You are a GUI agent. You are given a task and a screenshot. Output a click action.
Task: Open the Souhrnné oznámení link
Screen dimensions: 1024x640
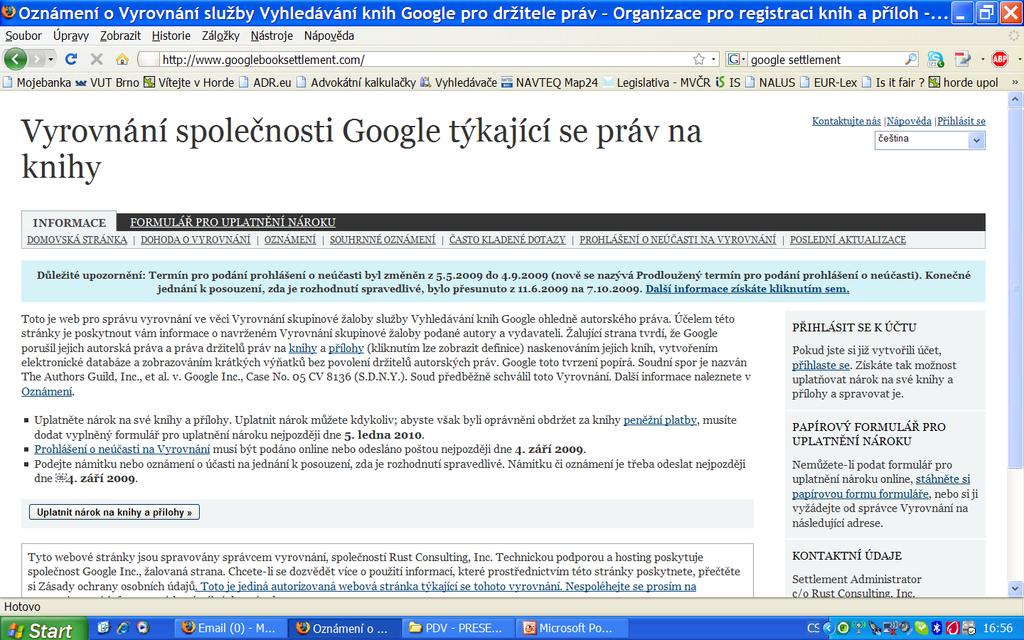382,240
